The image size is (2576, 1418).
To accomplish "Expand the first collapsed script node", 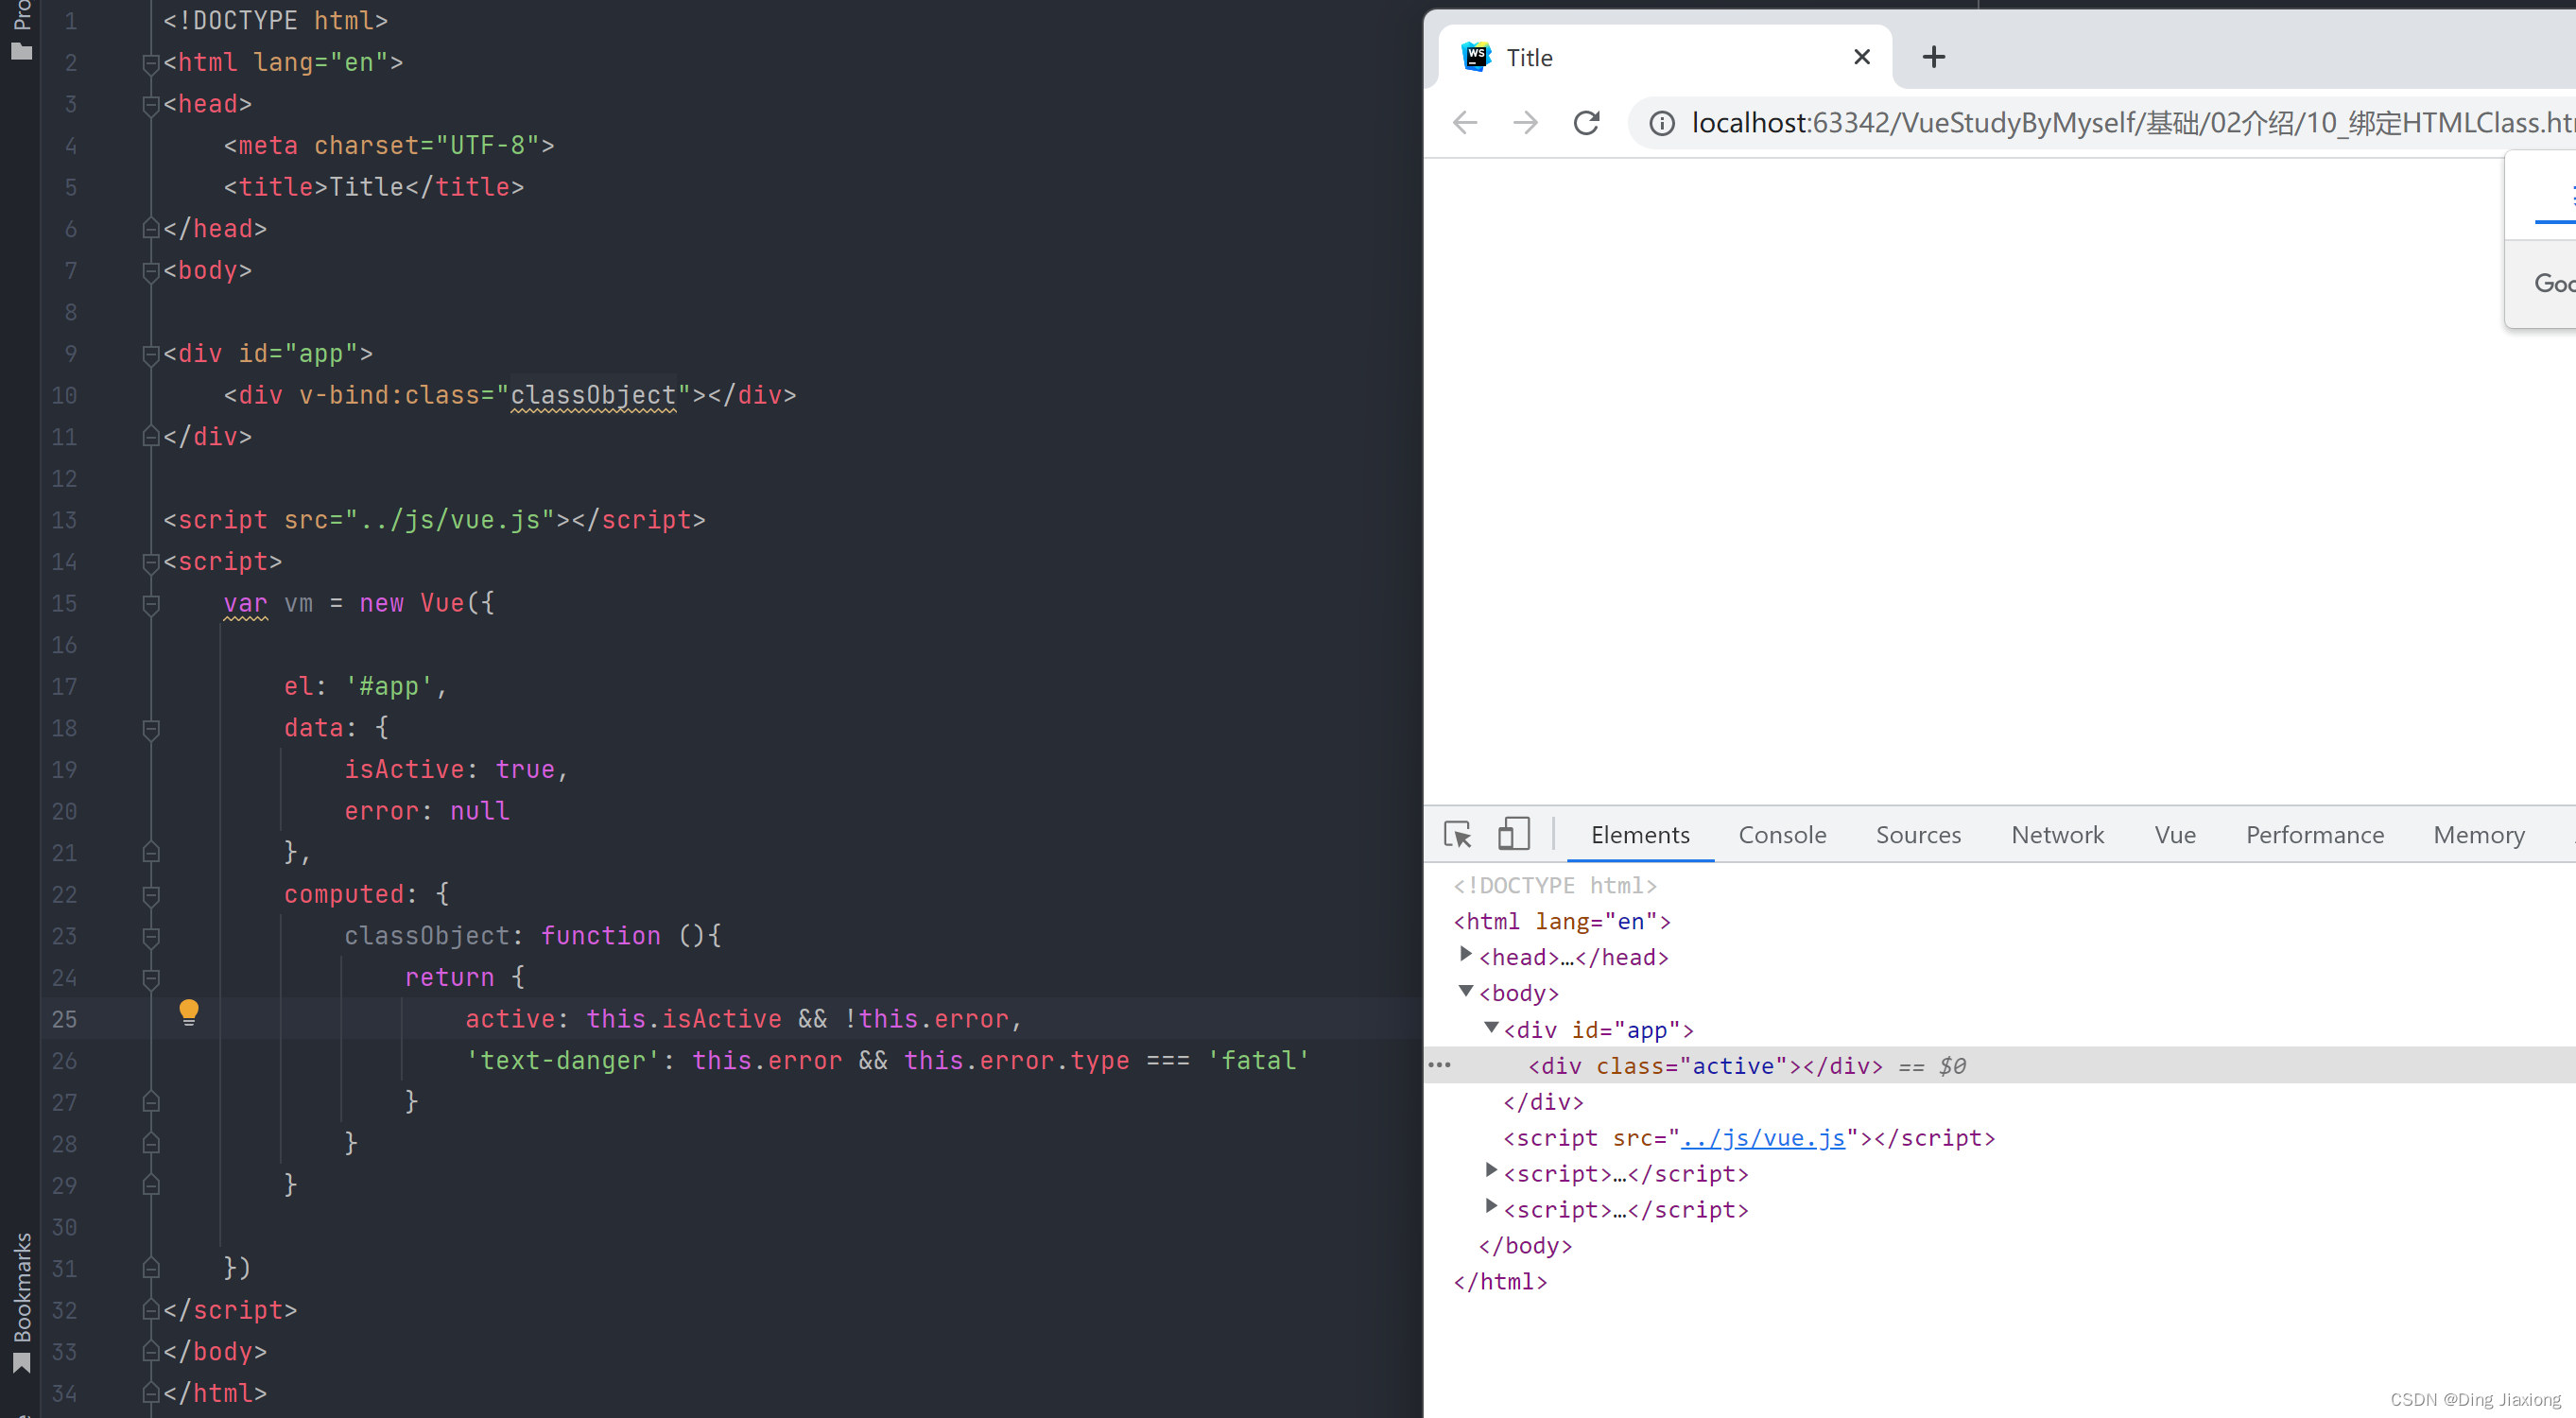I will point(1490,1170).
